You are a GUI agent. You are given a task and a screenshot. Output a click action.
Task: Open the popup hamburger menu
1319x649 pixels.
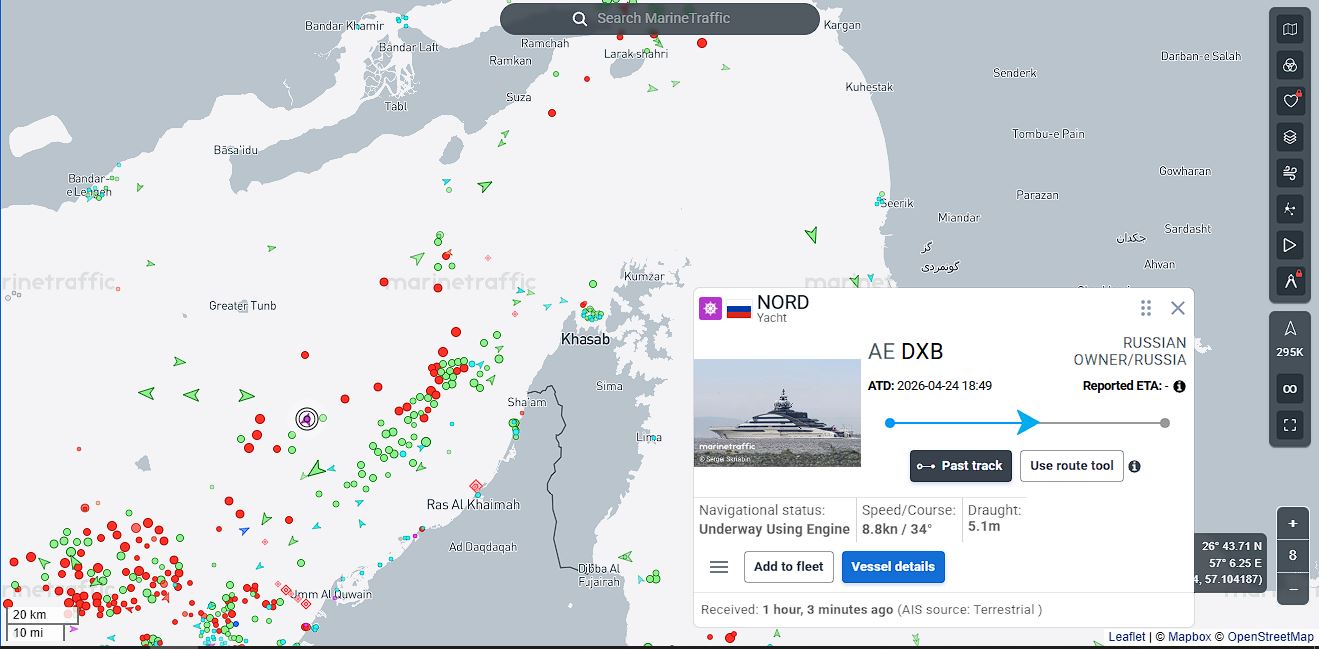(719, 567)
